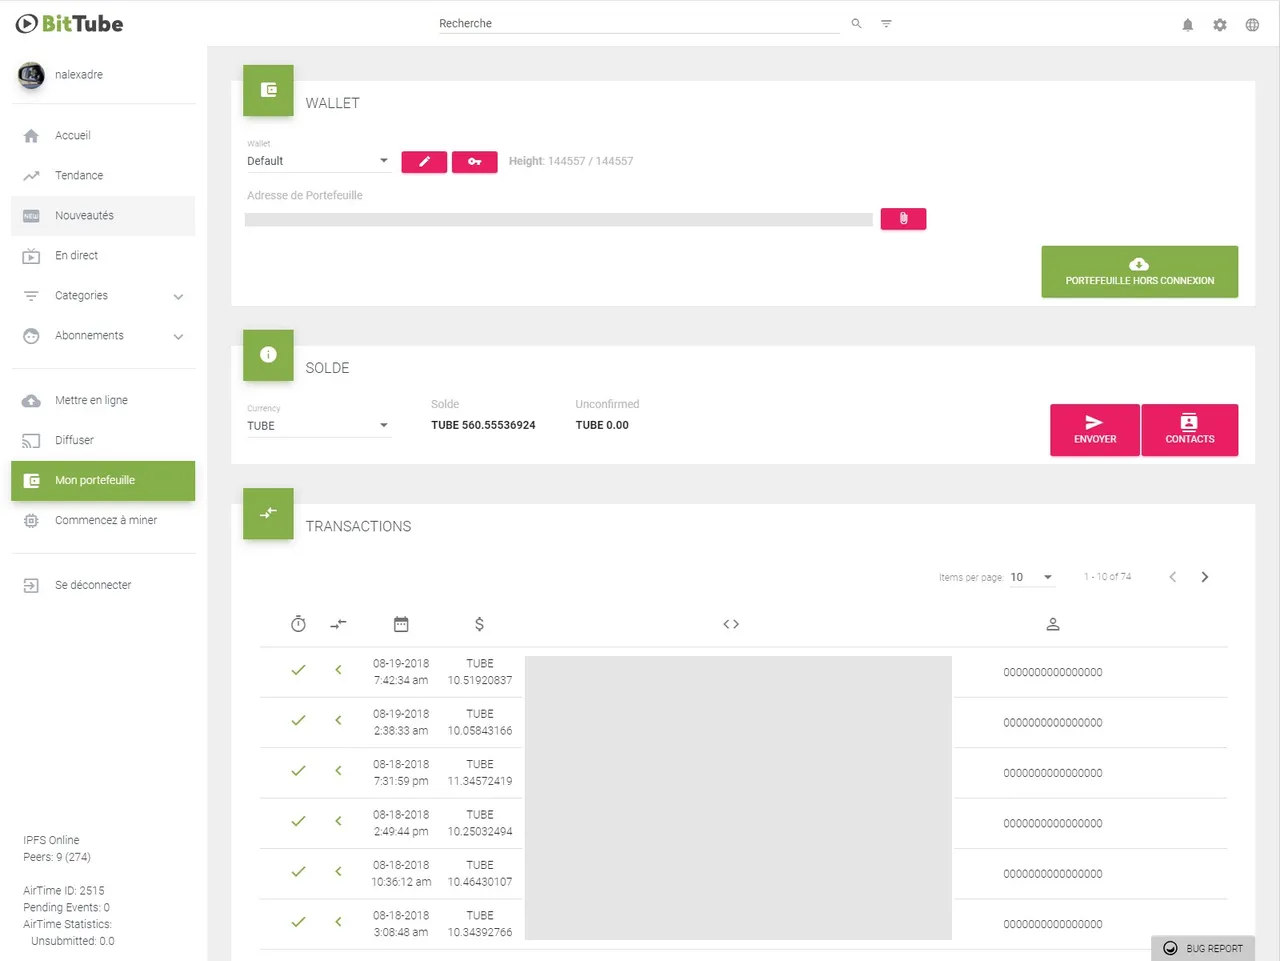Image resolution: width=1280 pixels, height=961 pixels.
Task: Open search filter options icon
Action: [x=886, y=23]
